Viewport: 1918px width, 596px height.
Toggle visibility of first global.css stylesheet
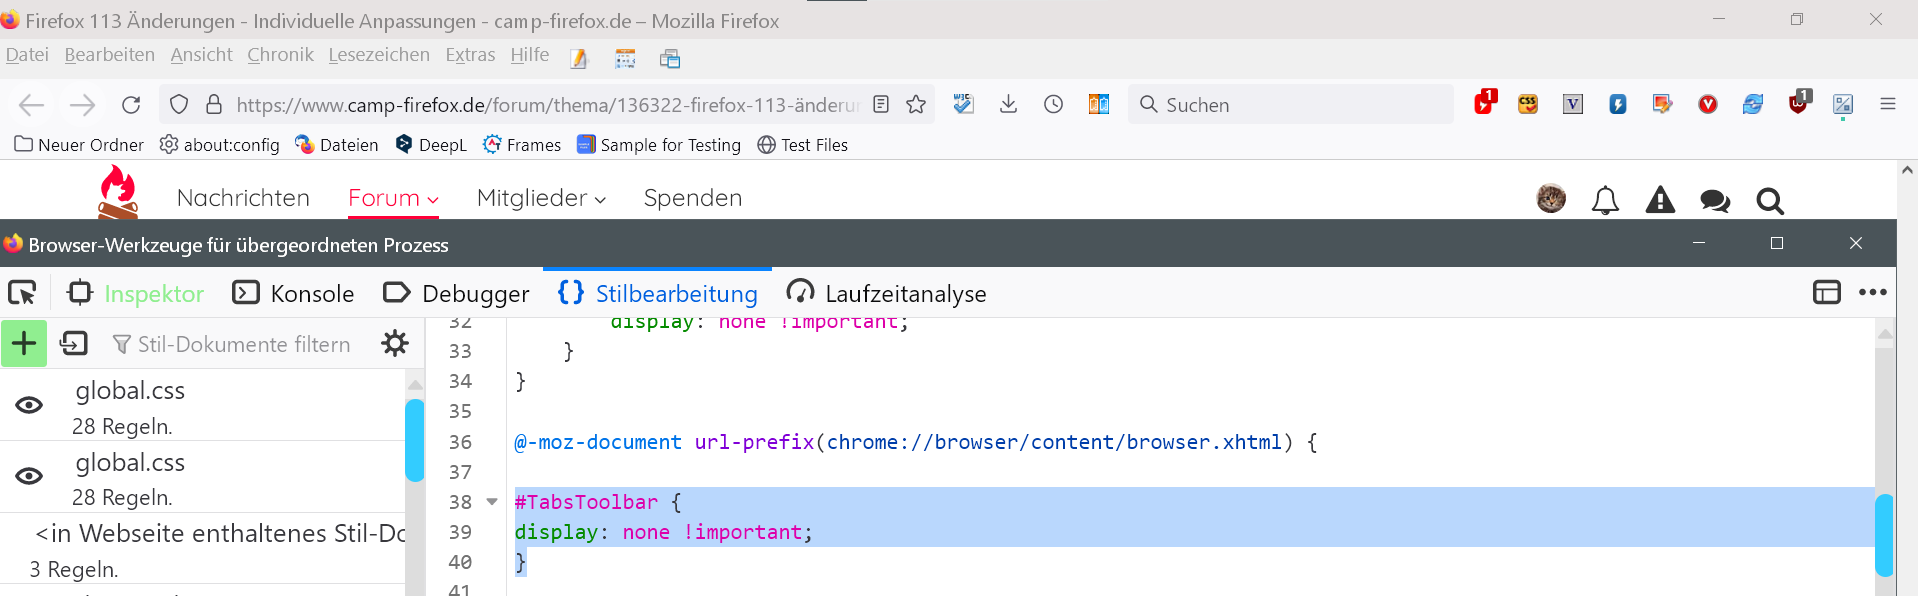click(29, 405)
